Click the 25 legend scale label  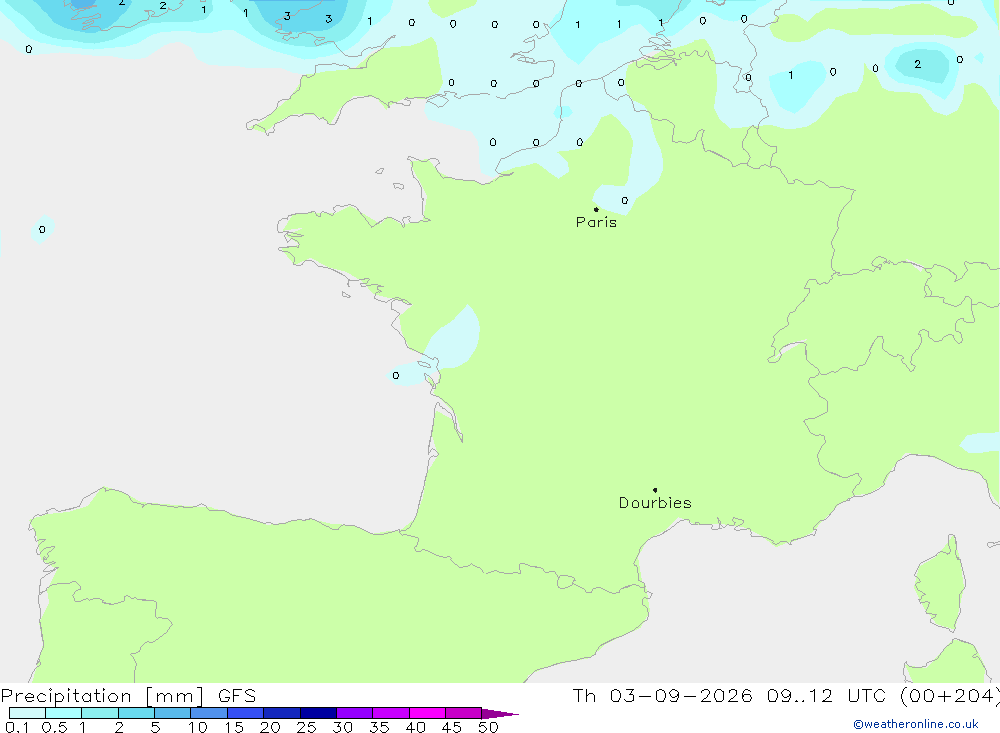[x=307, y=727]
